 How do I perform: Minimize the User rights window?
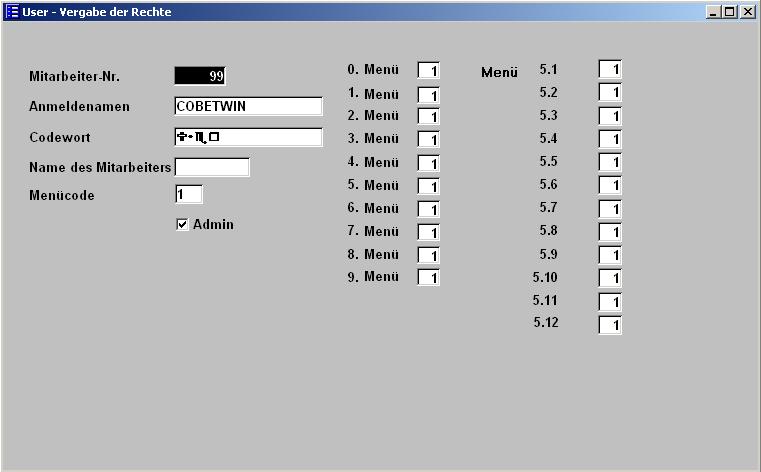pyautogui.click(x=713, y=12)
